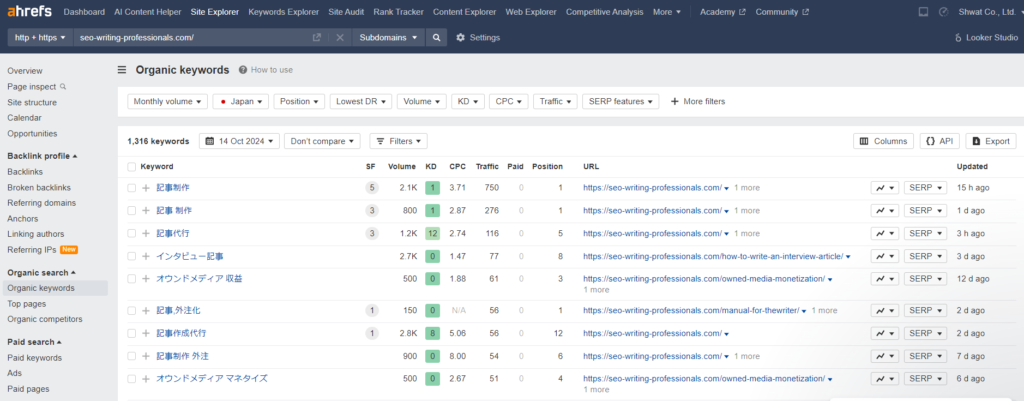Open Settings gear next to search

477,37
